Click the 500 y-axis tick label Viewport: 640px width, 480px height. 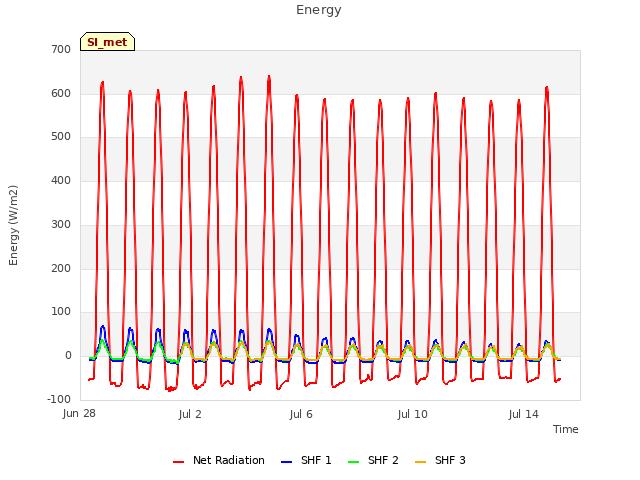point(61,137)
